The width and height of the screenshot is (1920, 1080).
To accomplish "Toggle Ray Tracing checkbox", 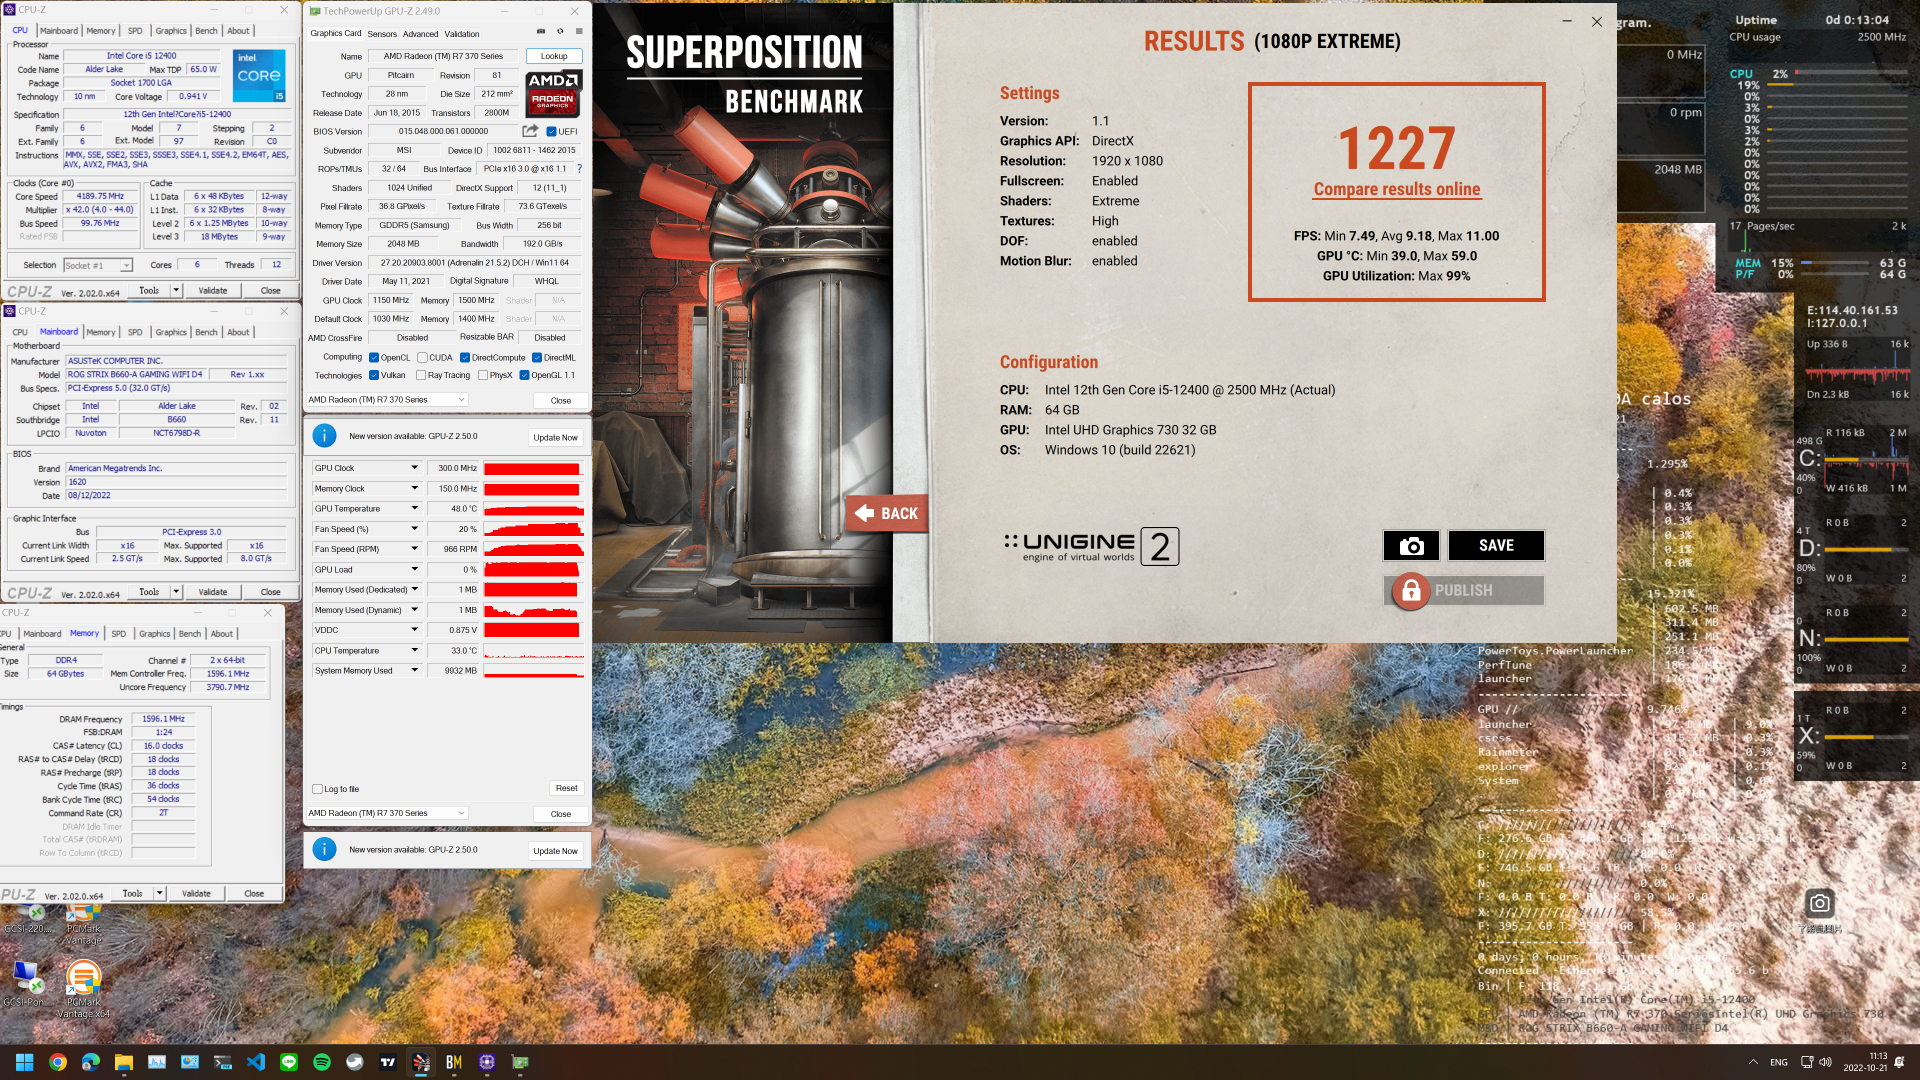I will tap(421, 376).
